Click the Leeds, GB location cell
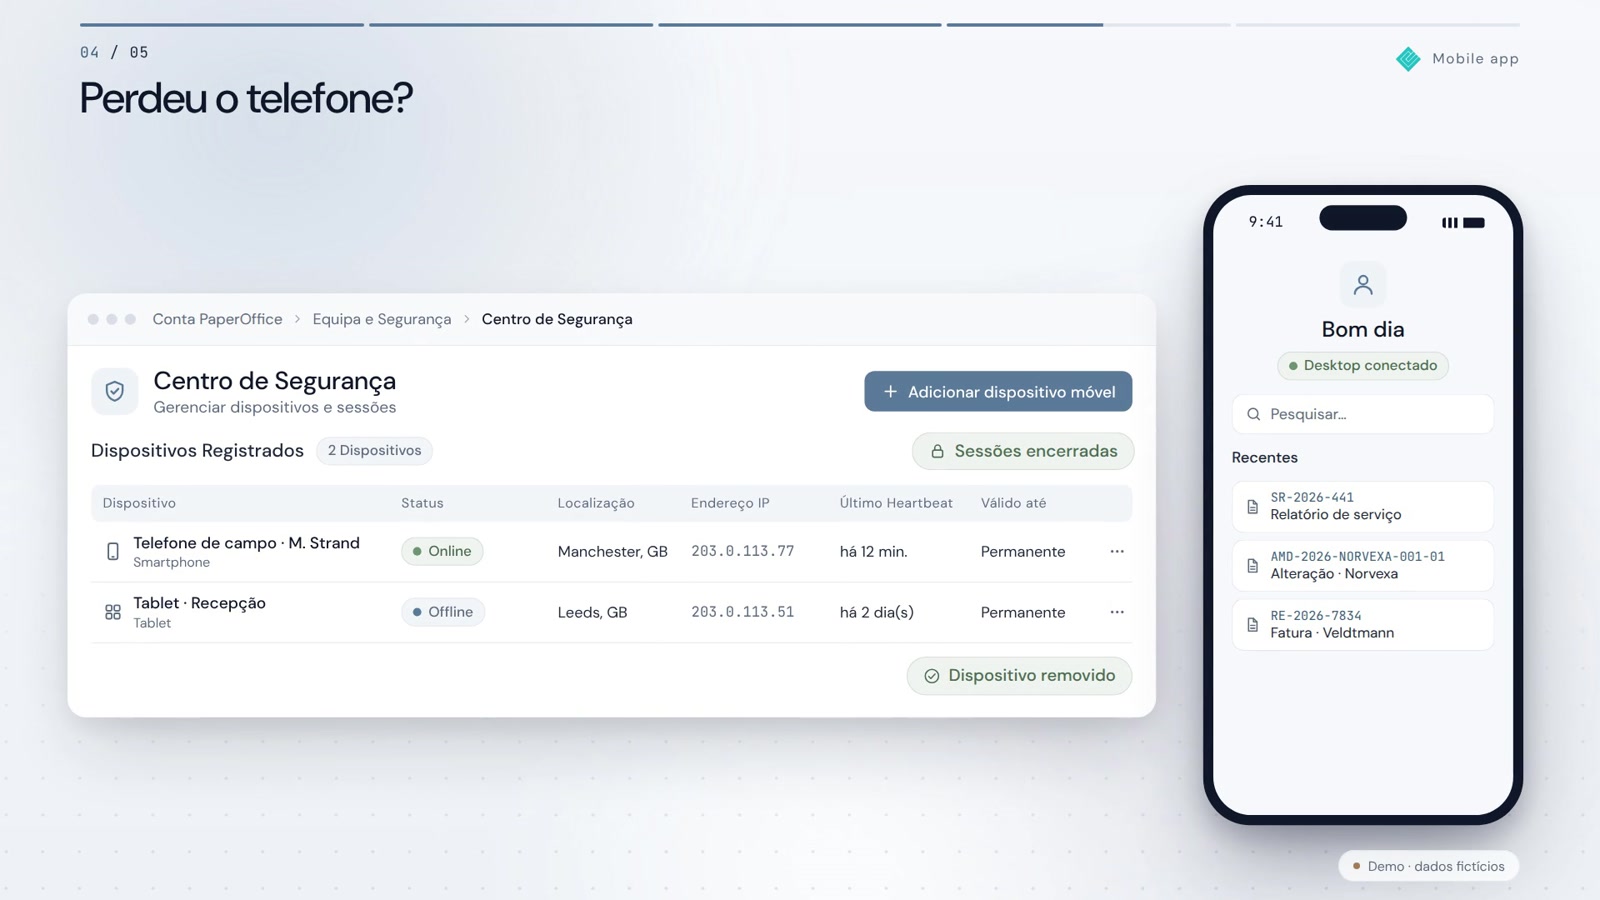The width and height of the screenshot is (1600, 900). (592, 612)
